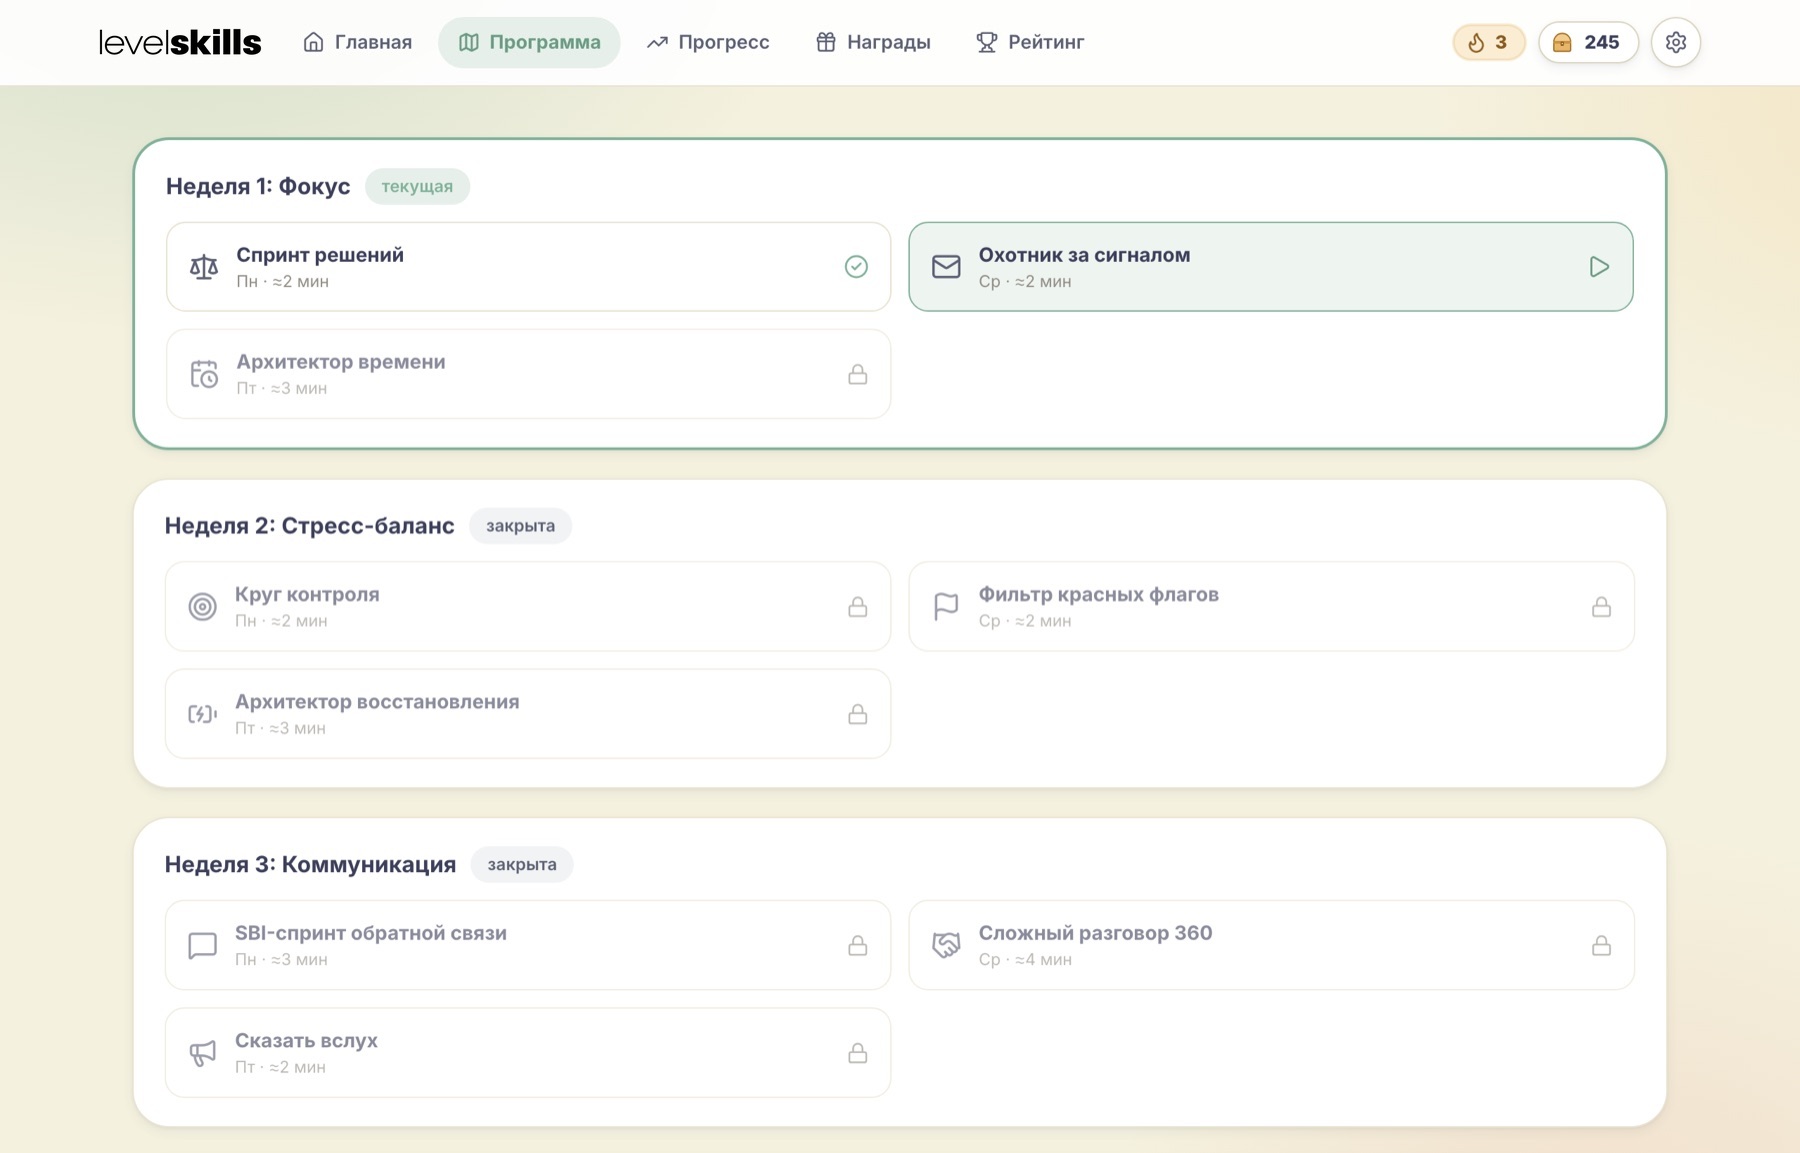The image size is (1800, 1153).
Task: Click the streak flame counter showing 3
Action: (x=1488, y=42)
